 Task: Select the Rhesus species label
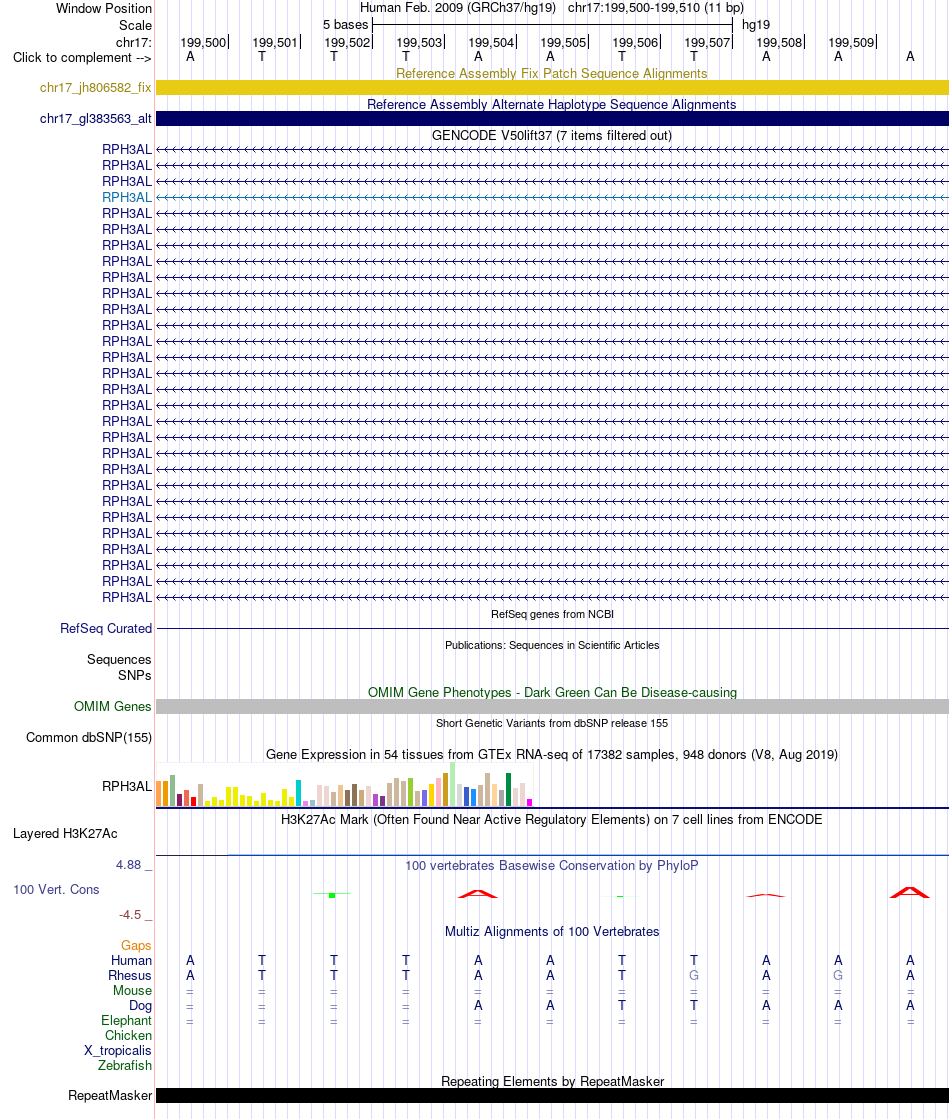tap(130, 976)
